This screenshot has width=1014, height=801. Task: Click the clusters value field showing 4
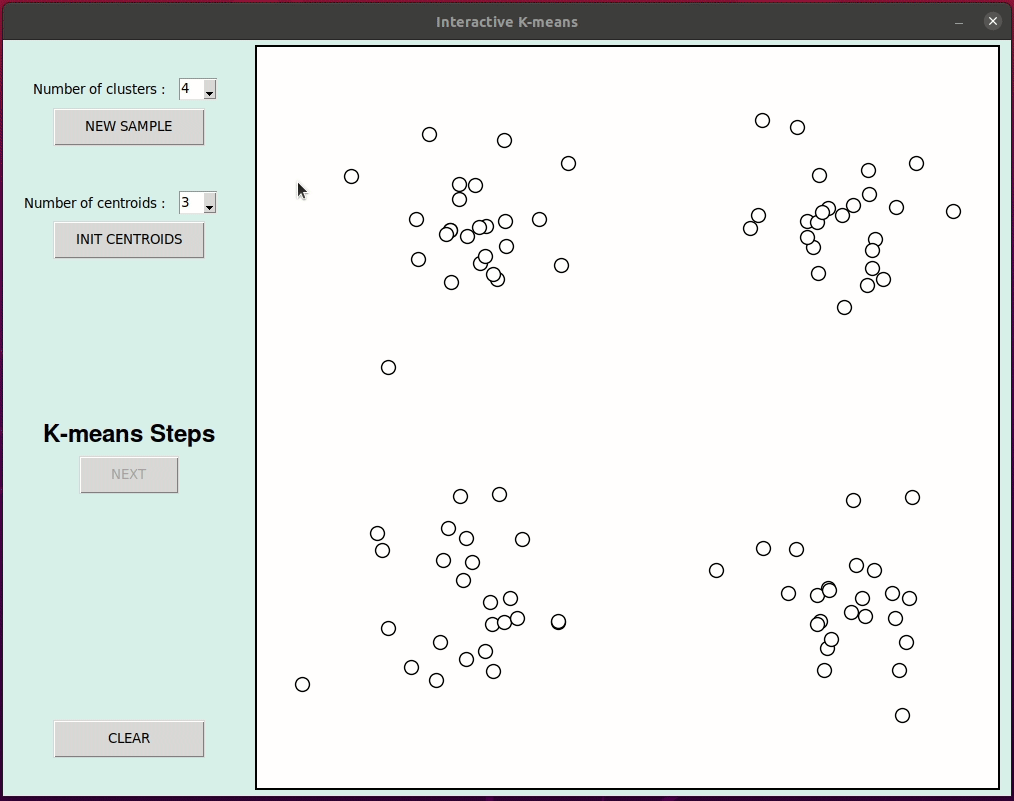(191, 89)
